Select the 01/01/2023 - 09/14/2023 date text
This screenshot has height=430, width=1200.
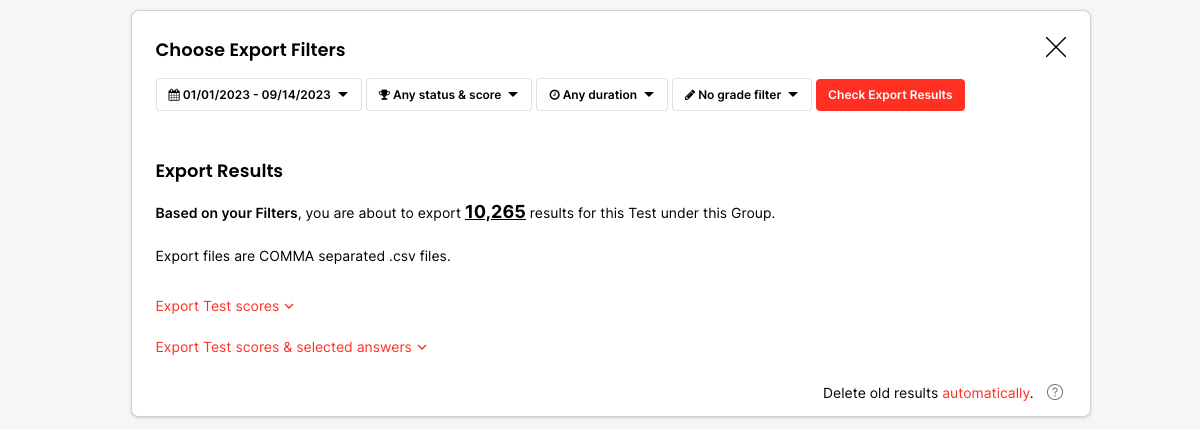pyautogui.click(x=257, y=95)
